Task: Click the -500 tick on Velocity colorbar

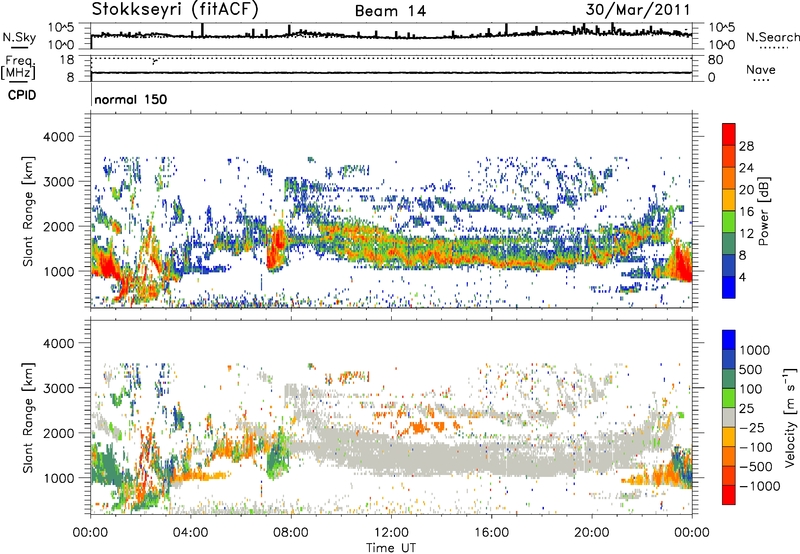Action: coord(756,466)
